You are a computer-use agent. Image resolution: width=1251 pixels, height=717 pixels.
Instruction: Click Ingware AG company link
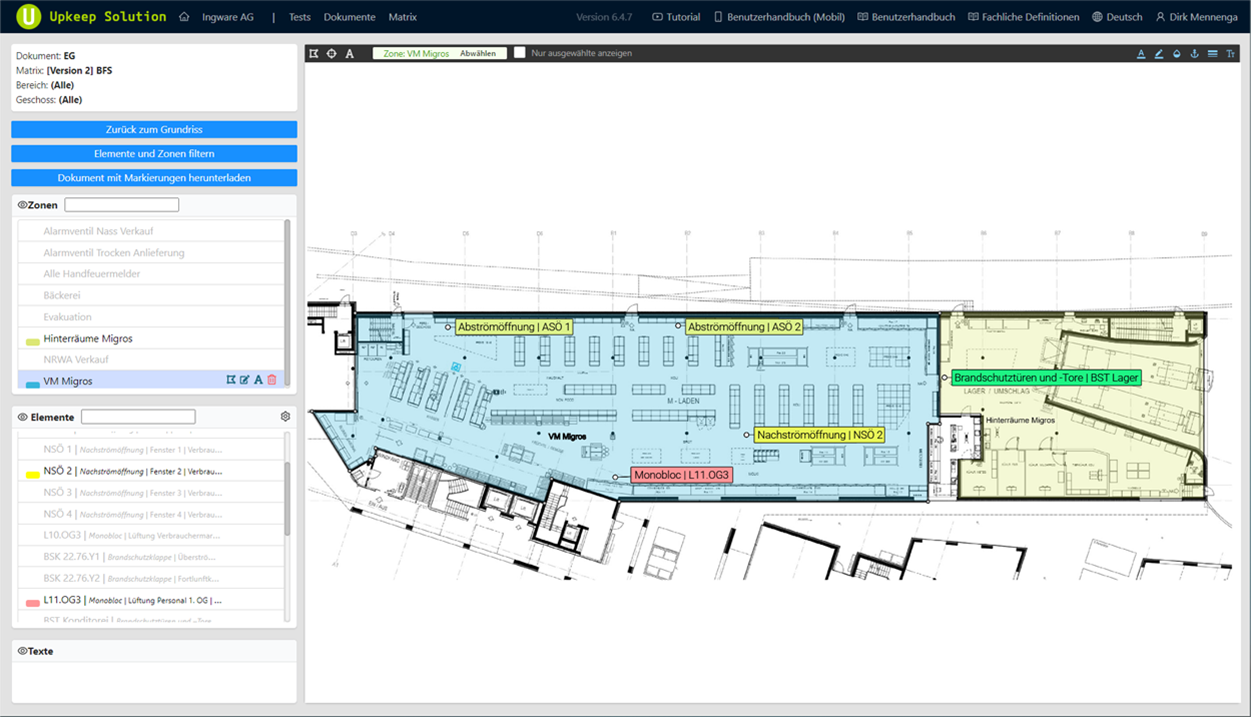pos(228,17)
